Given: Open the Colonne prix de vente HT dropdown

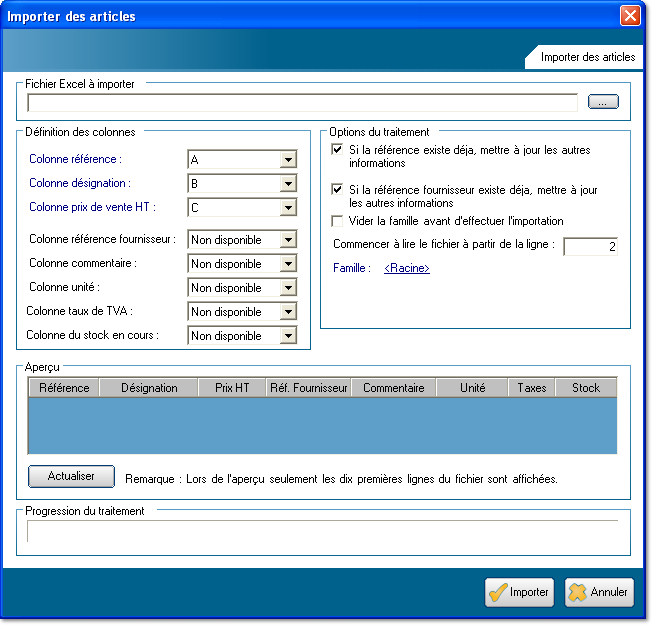Looking at the screenshot, I should (x=288, y=208).
